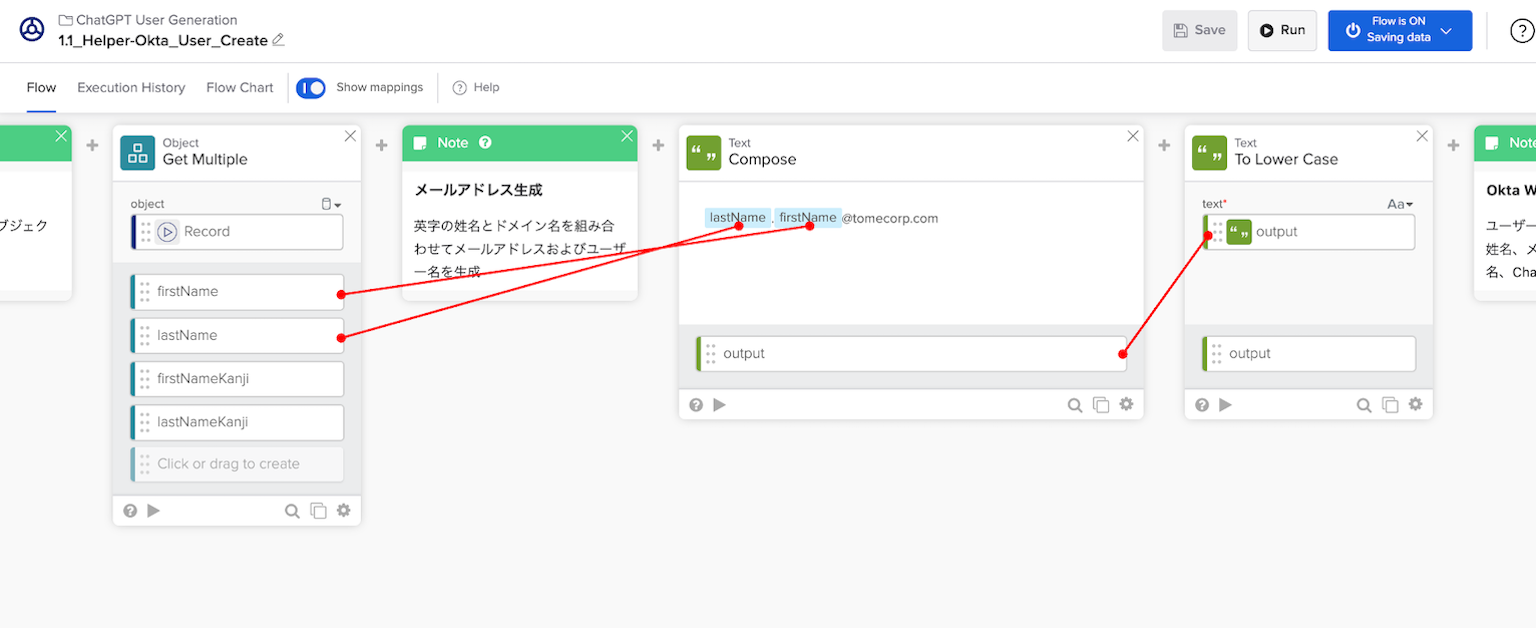Switch to the Flow Chart tab
The height and width of the screenshot is (628, 1536).
pos(240,88)
